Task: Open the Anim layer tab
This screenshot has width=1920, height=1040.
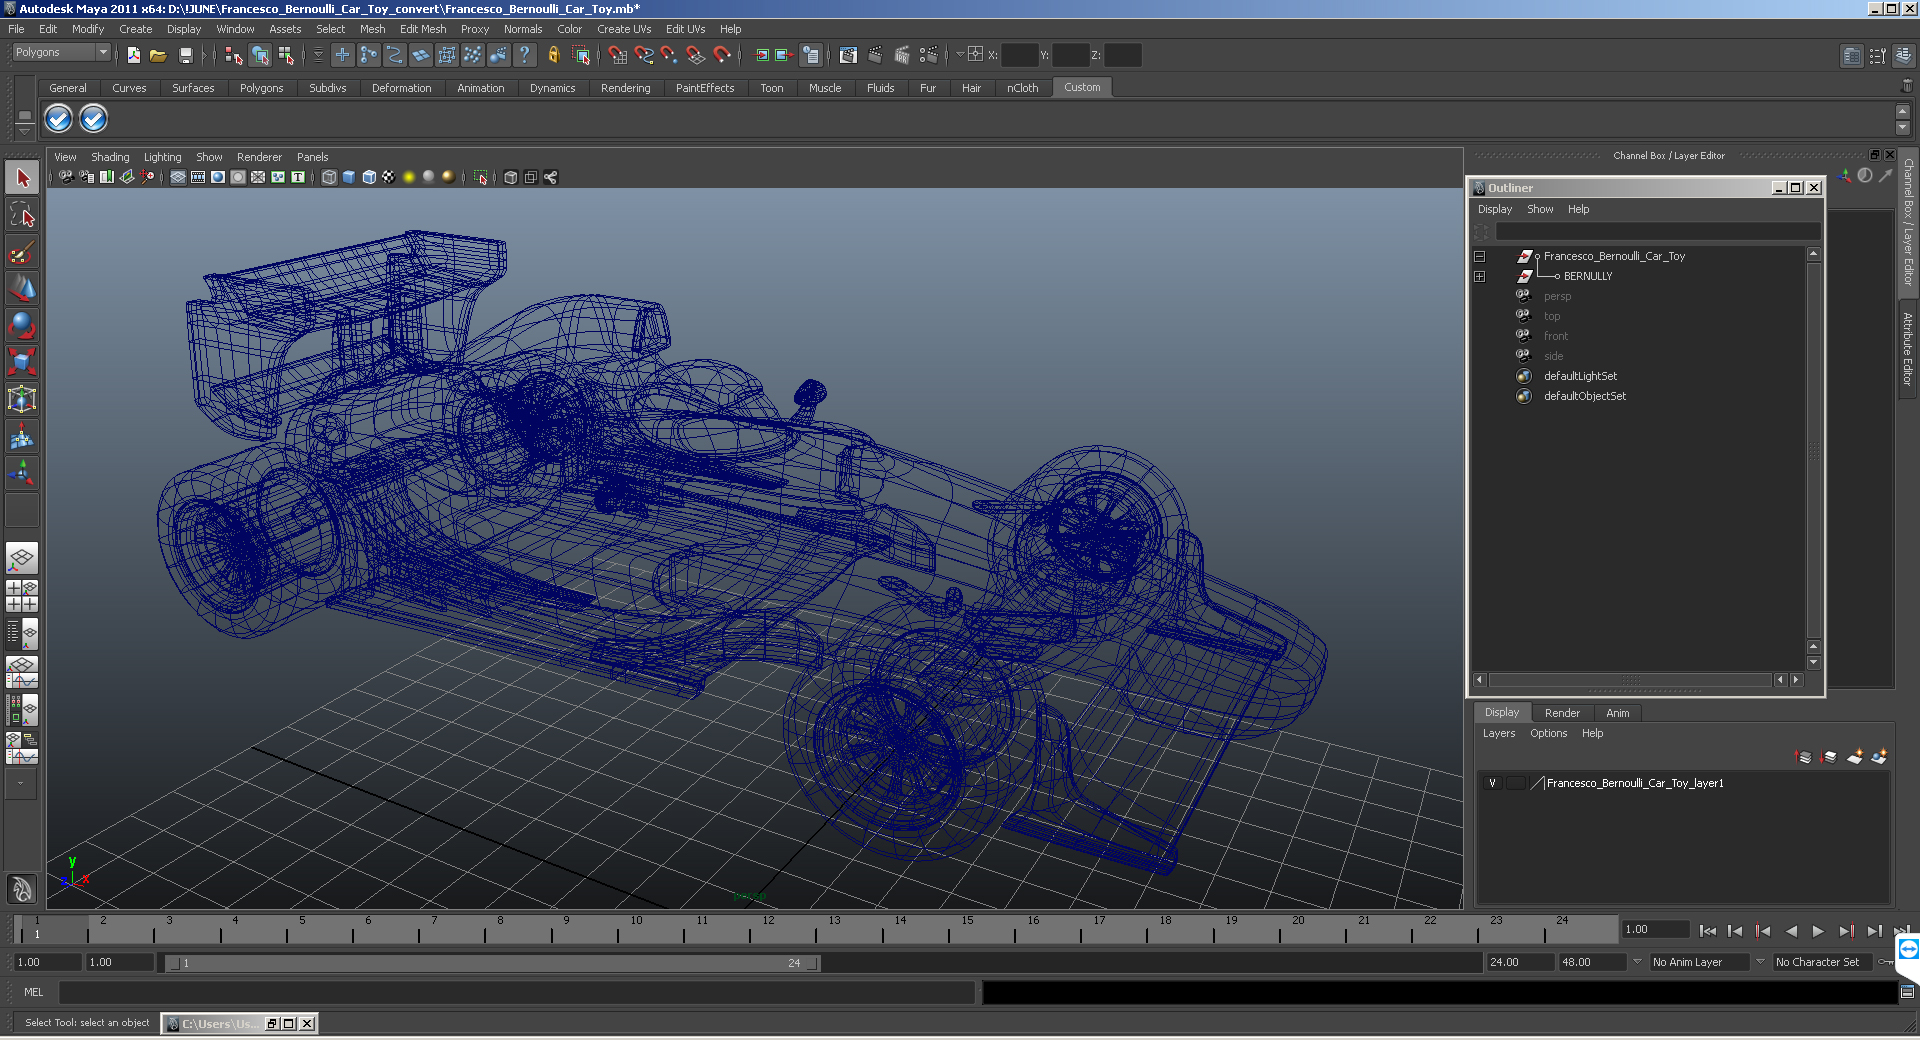Action: click(1617, 713)
